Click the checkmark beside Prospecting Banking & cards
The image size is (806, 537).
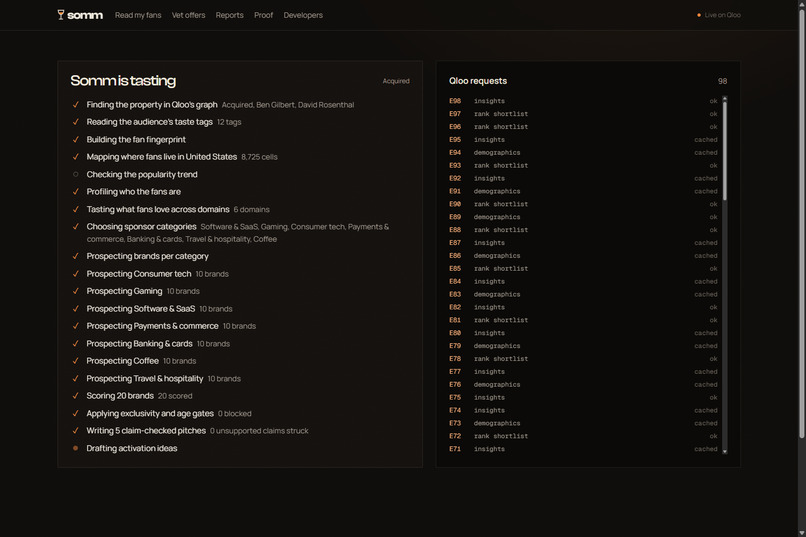tap(76, 343)
